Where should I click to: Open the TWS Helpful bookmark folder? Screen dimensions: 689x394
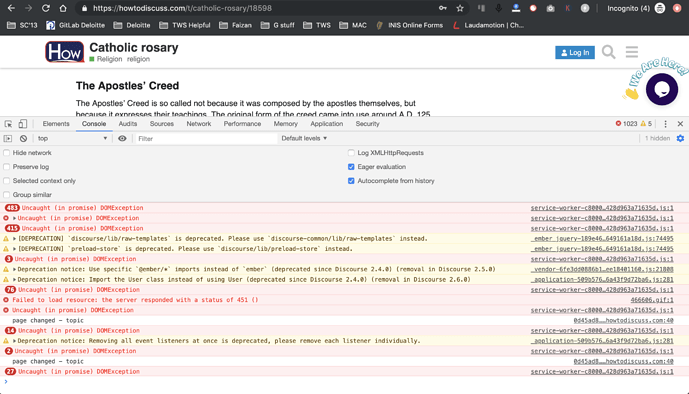(x=185, y=25)
